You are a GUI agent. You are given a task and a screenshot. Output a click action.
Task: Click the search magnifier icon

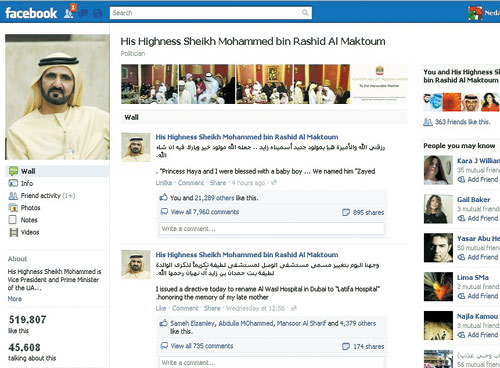305,13
